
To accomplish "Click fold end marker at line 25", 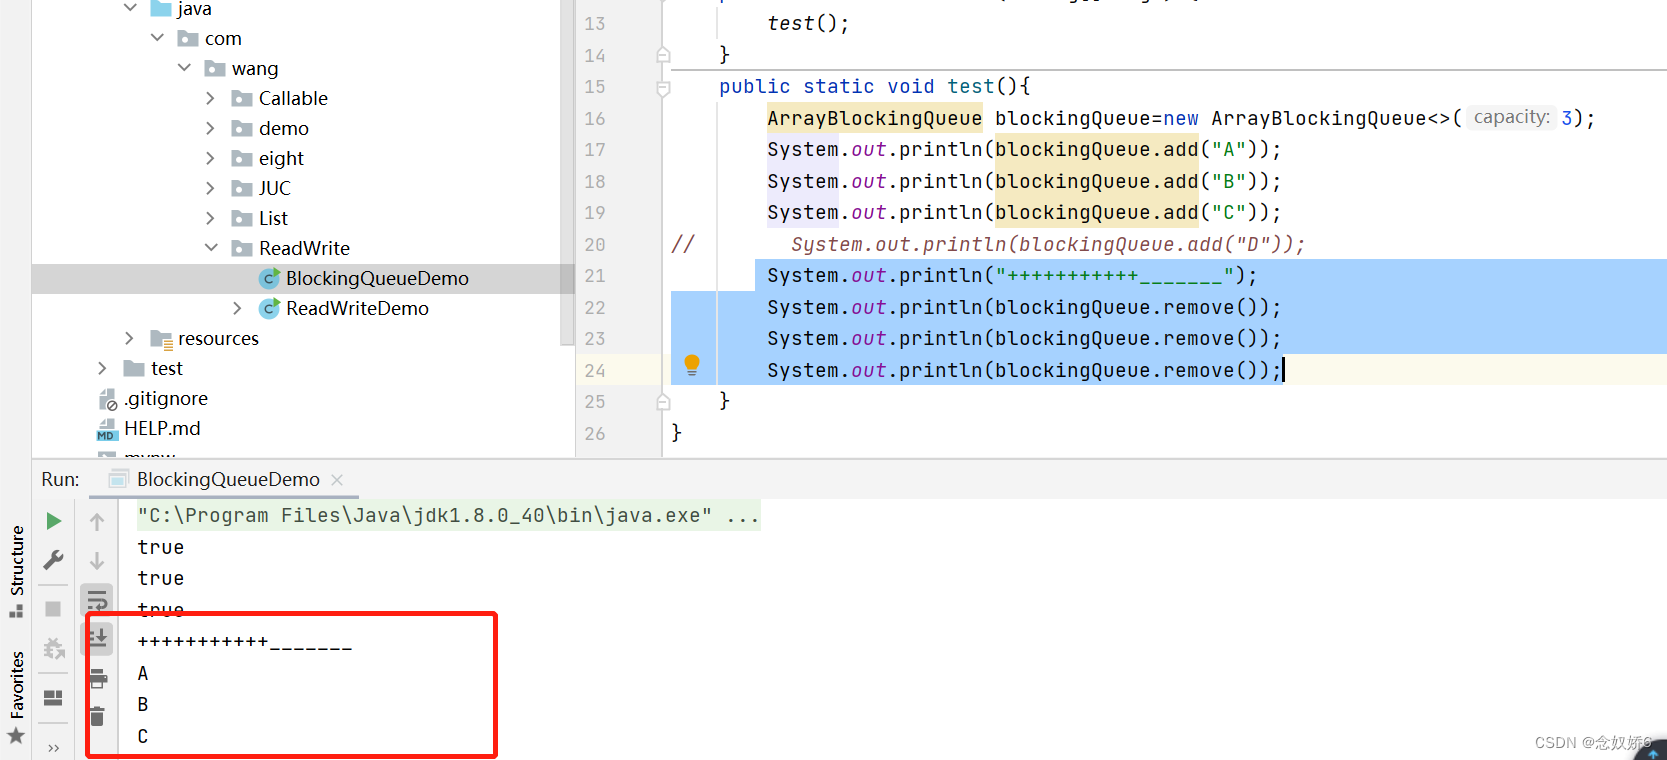I will coord(663,402).
